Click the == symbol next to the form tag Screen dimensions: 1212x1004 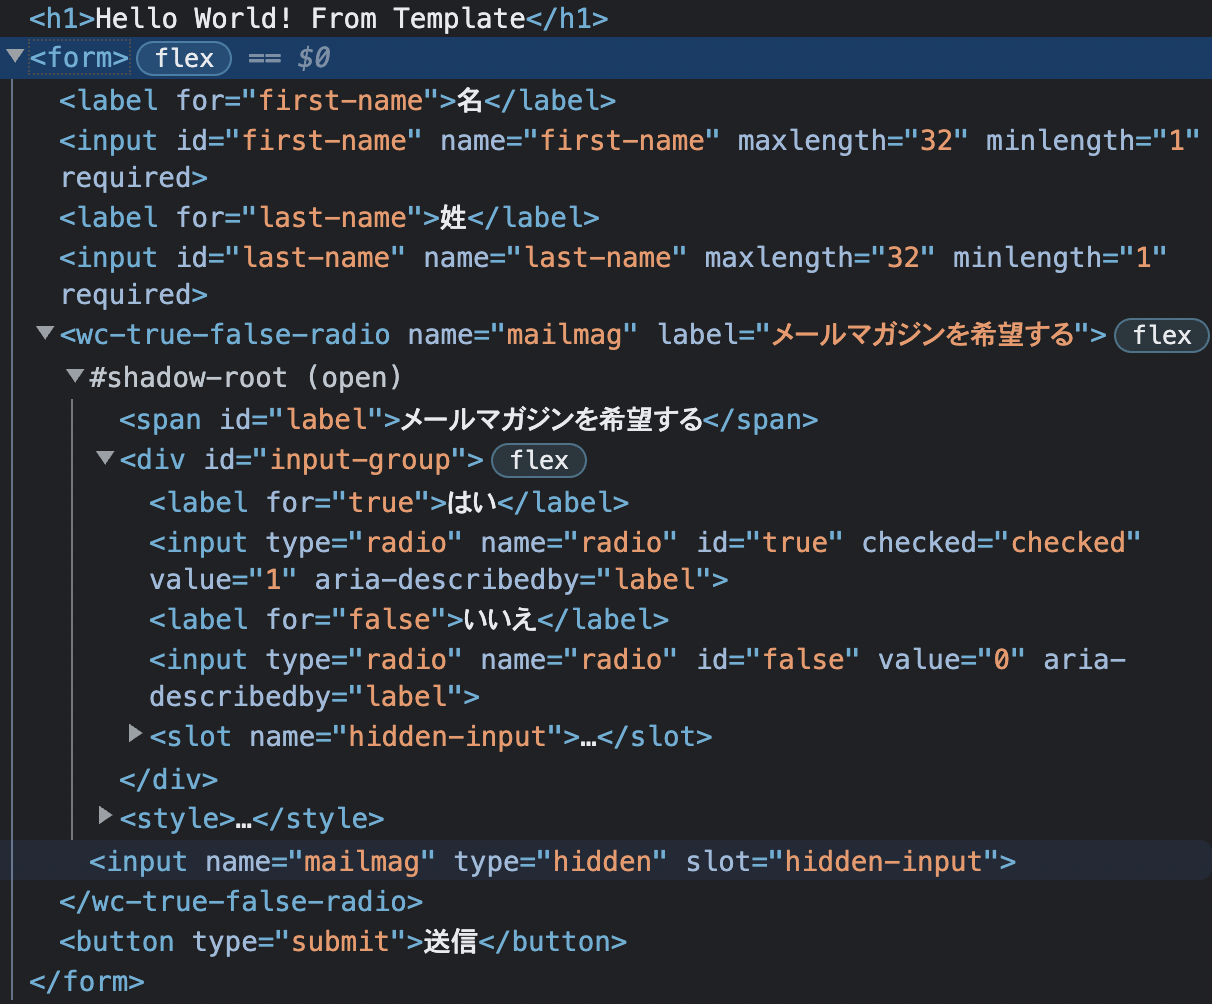[x=265, y=57]
